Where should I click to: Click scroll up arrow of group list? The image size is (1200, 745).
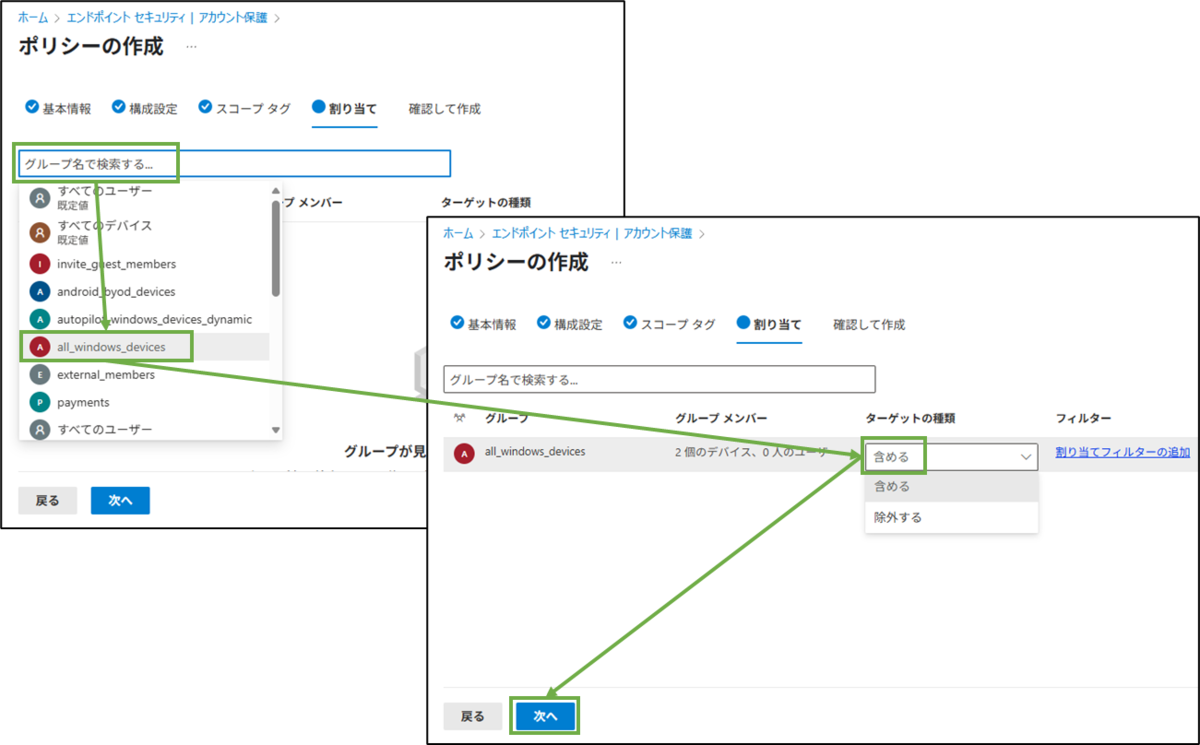click(x=276, y=190)
